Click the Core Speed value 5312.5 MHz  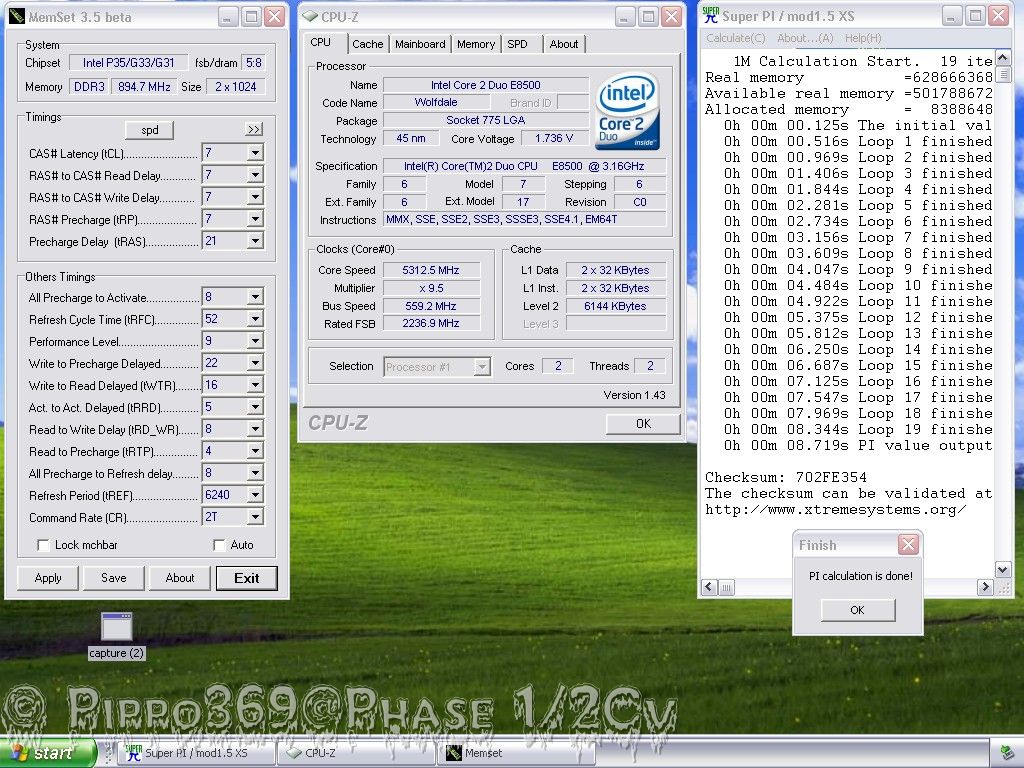[431, 270]
